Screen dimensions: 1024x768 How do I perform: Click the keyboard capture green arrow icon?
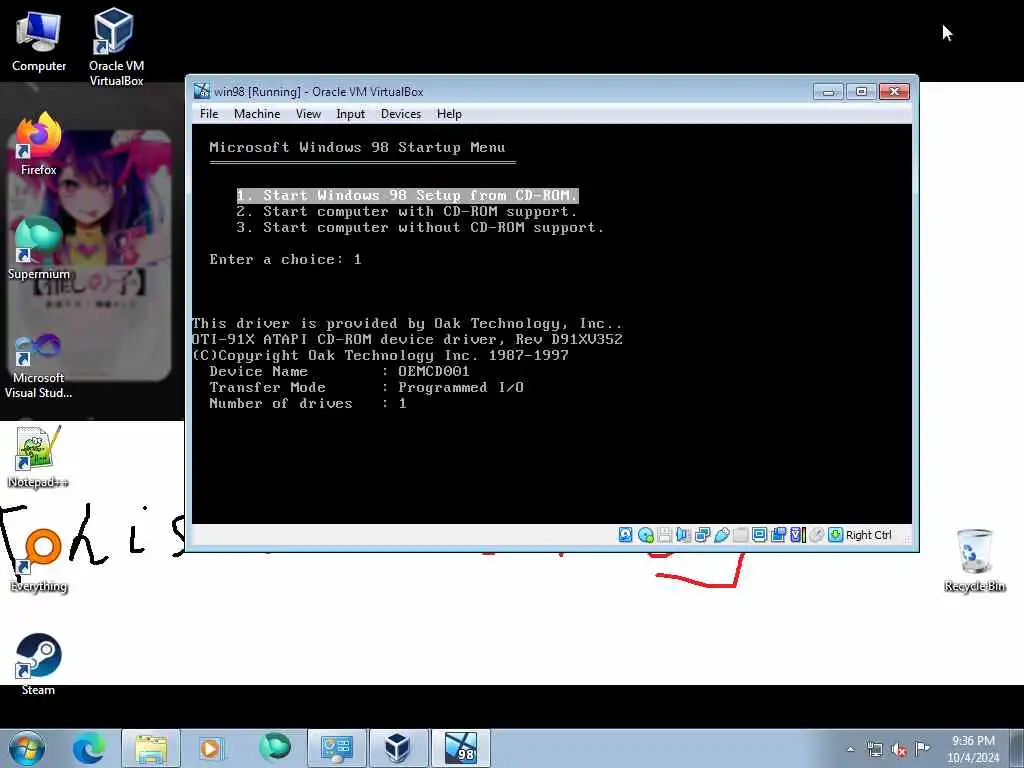[835, 535]
